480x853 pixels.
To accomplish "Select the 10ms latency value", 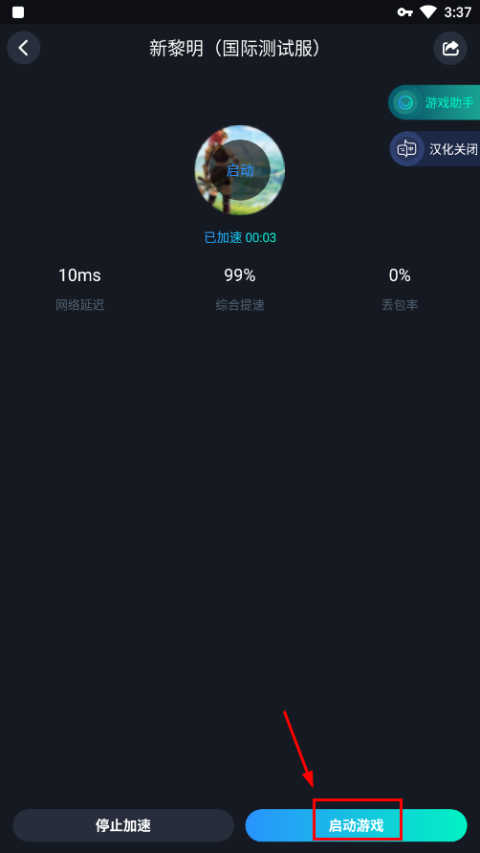I will tap(79, 275).
